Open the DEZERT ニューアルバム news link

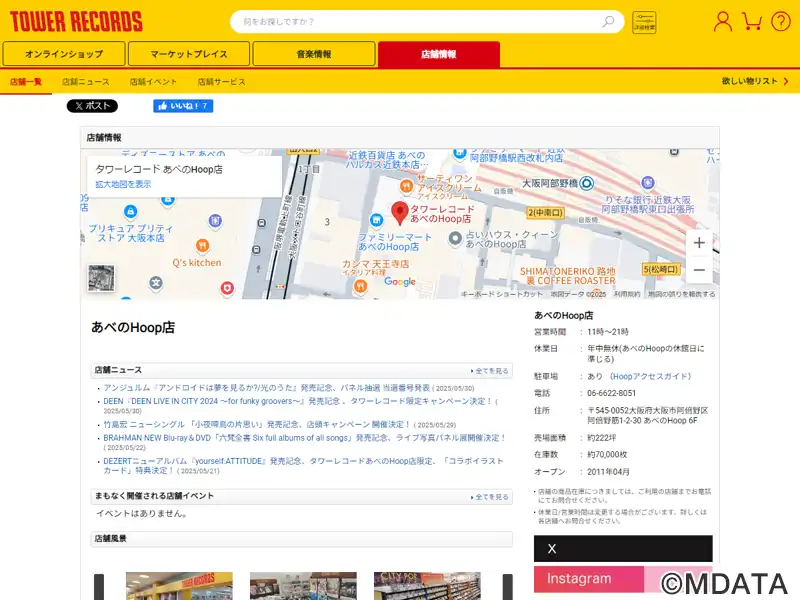coord(303,465)
